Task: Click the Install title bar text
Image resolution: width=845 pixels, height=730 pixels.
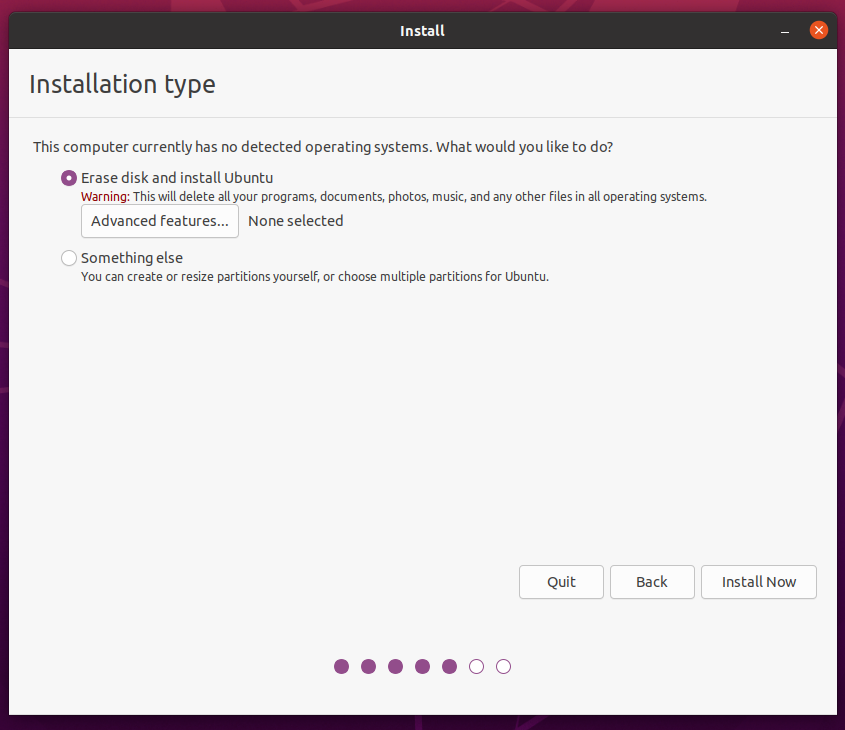Action: click(x=422, y=30)
